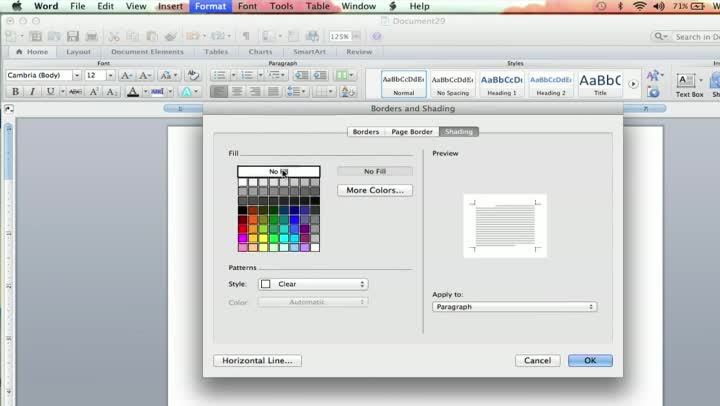720x406 pixels.
Task: Toggle Underline formatting button
Action: 51,91
